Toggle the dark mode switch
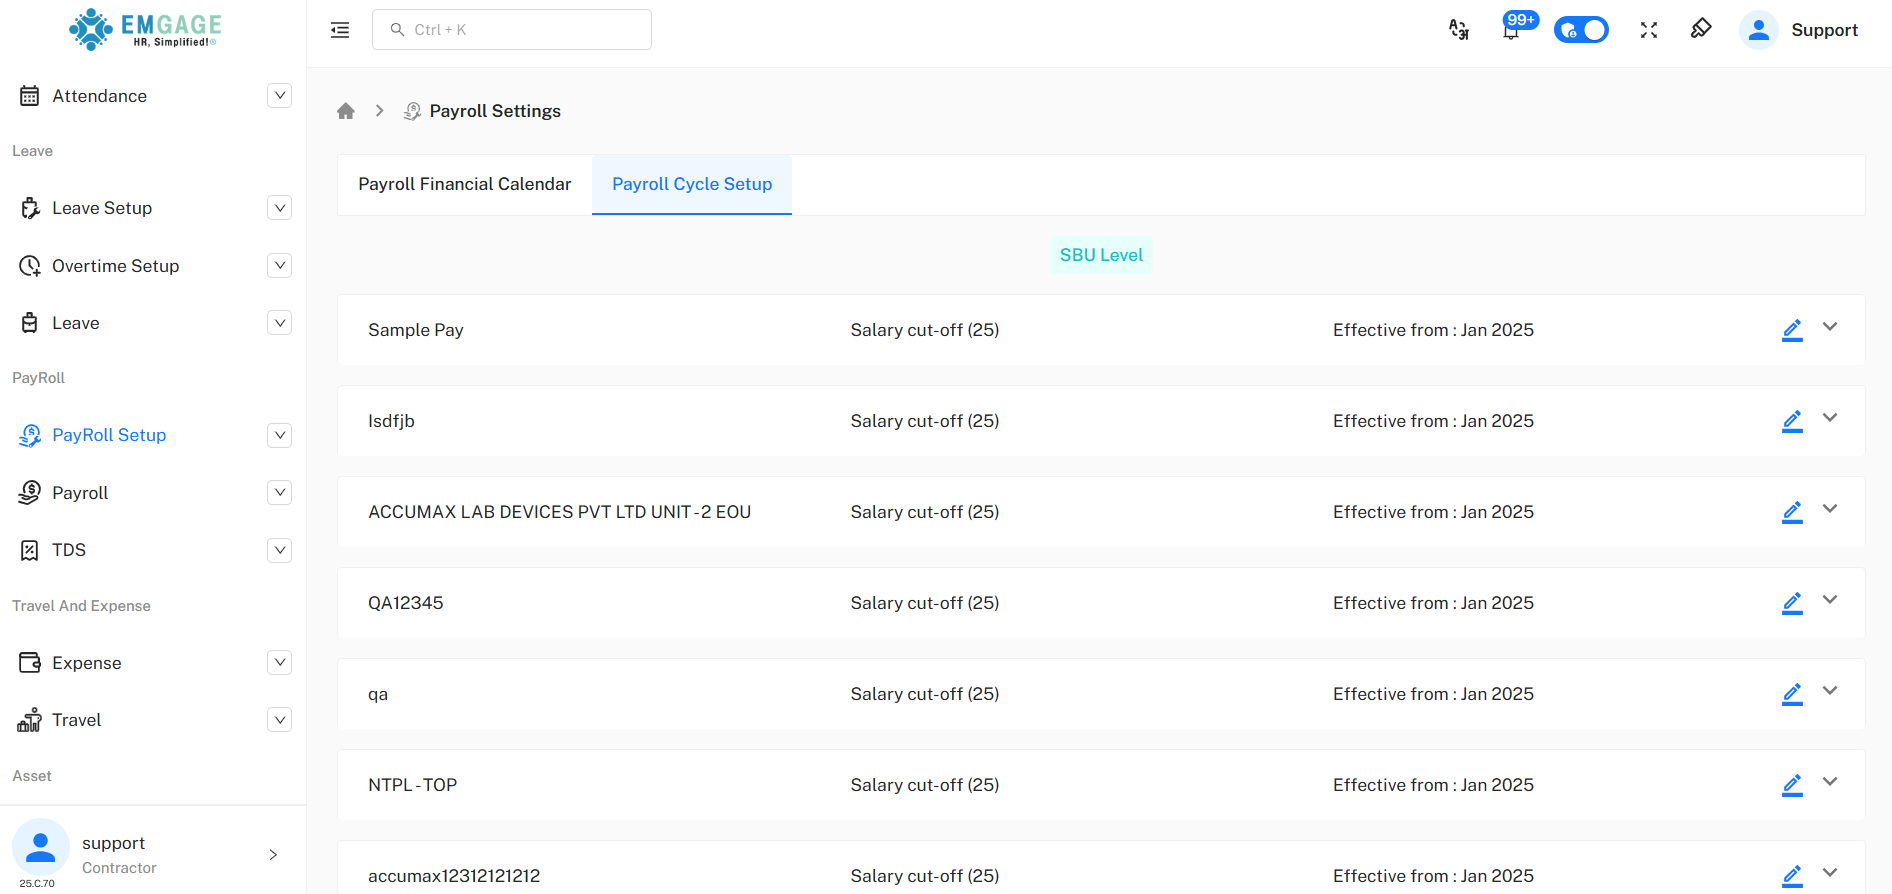 tap(1581, 30)
